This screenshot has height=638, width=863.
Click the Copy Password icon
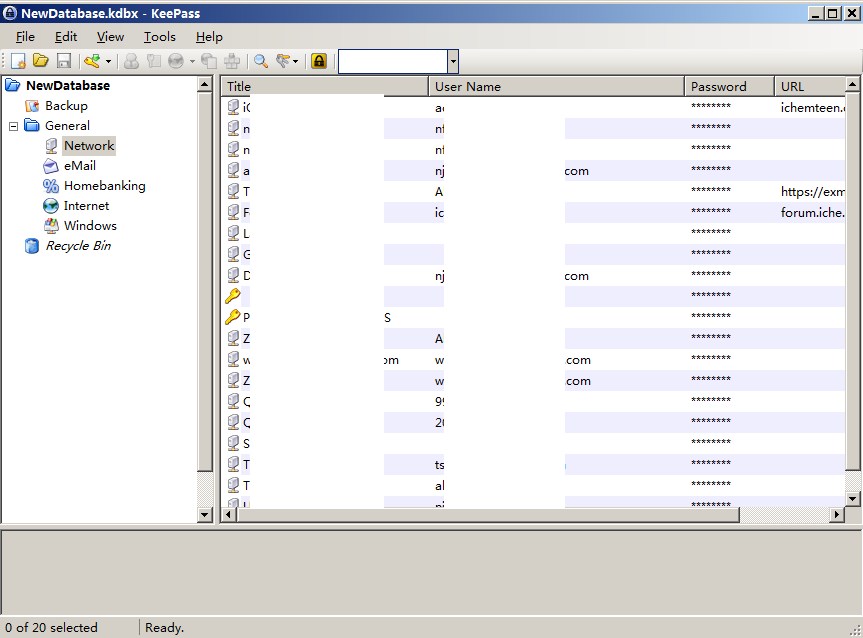pyautogui.click(x=154, y=61)
